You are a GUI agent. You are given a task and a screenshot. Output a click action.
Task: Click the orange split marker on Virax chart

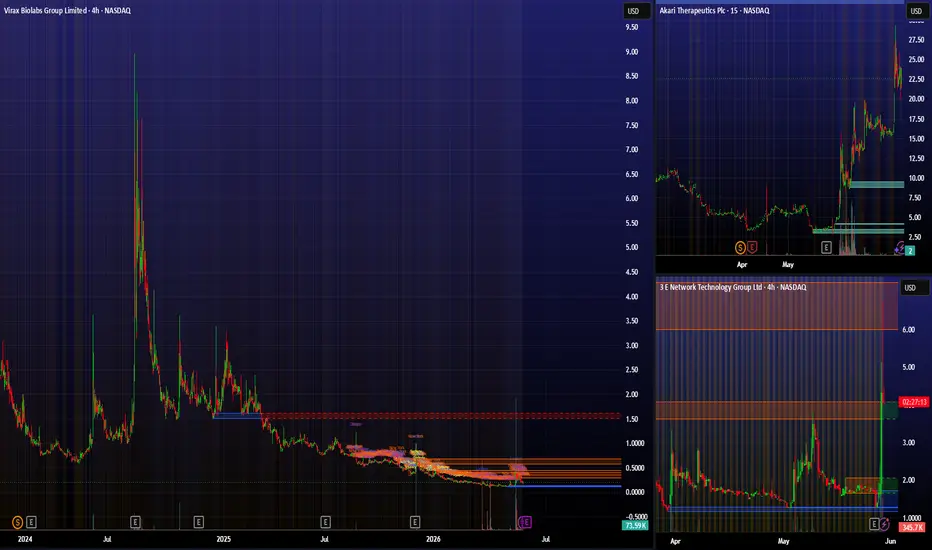(x=18, y=522)
